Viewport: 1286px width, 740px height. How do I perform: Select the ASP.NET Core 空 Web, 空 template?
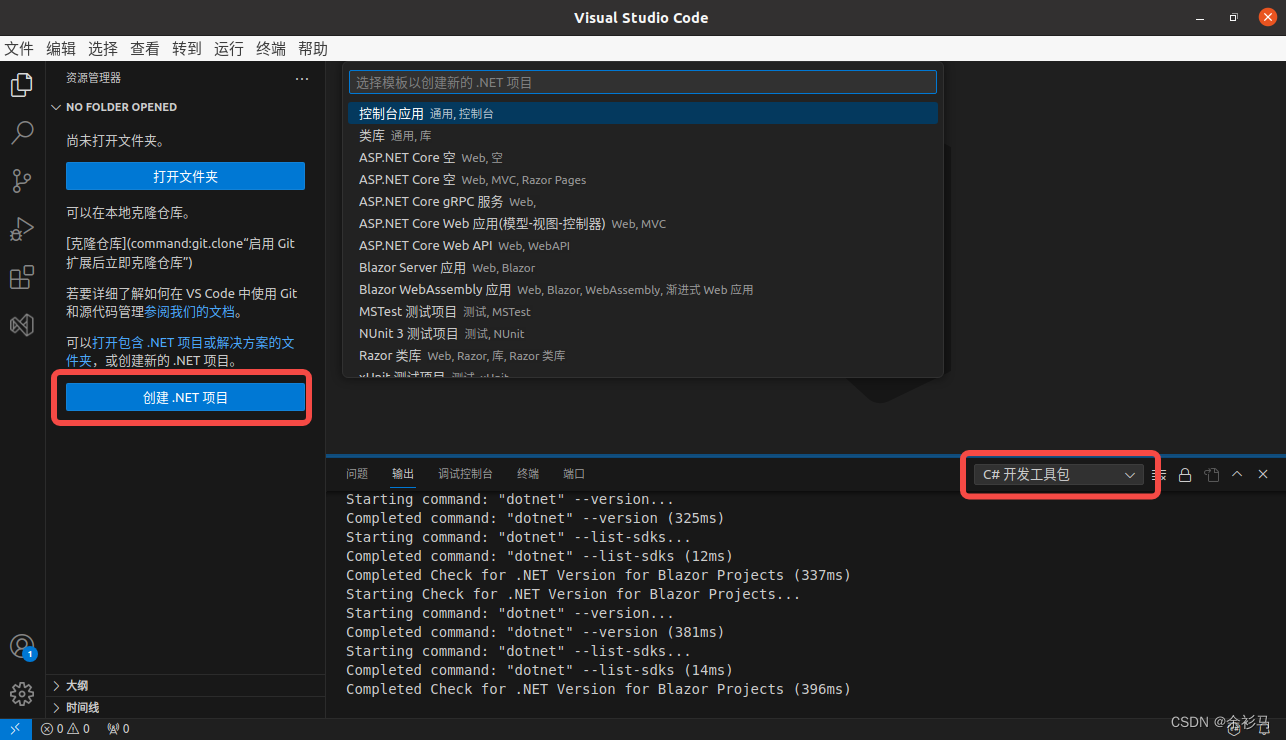point(643,158)
